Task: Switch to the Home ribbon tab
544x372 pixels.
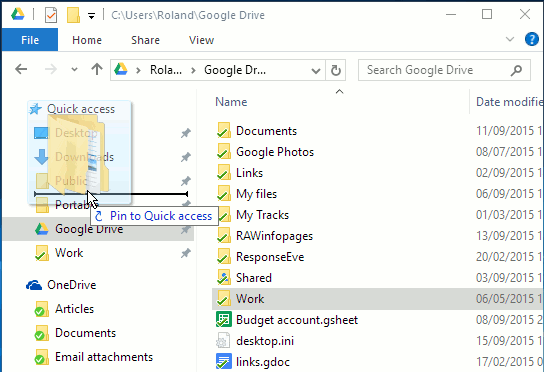Action: click(87, 40)
